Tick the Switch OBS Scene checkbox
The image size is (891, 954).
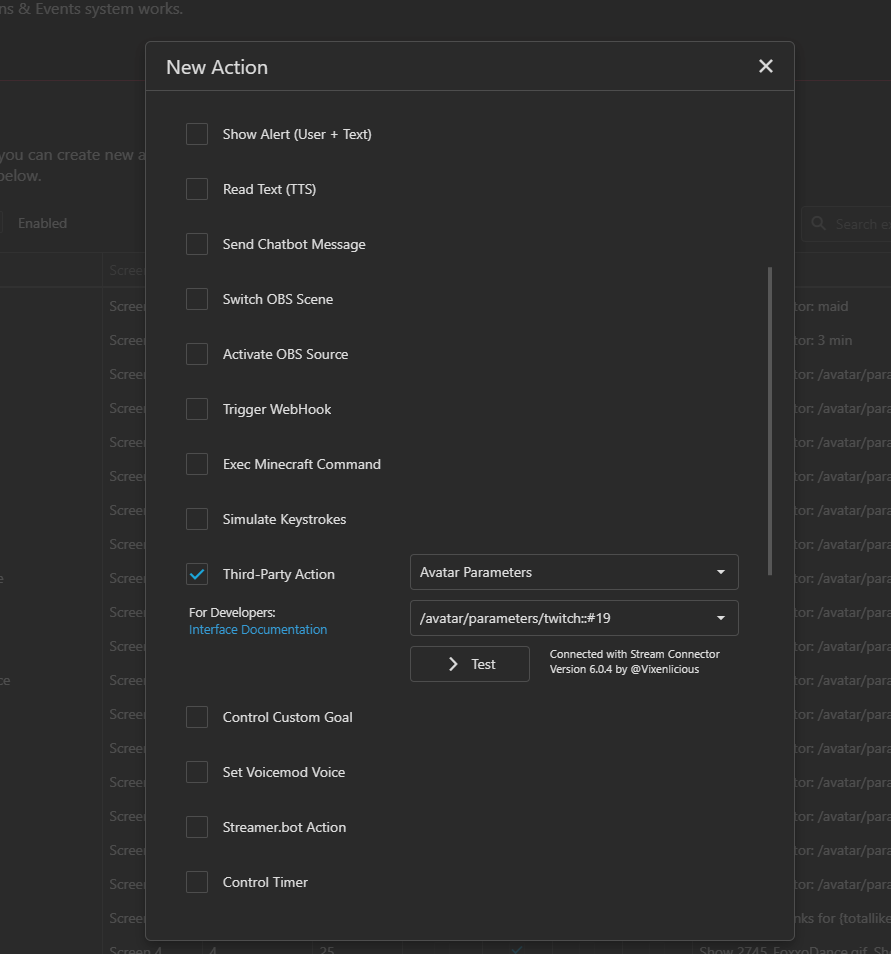pyautogui.click(x=197, y=299)
